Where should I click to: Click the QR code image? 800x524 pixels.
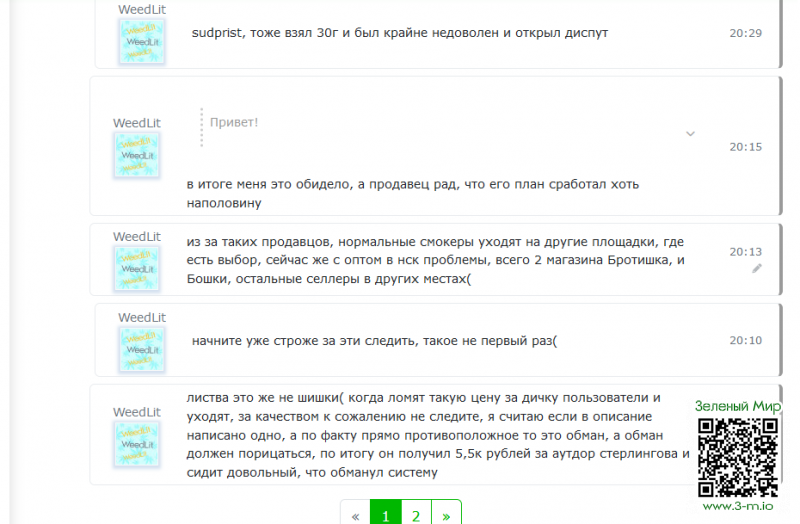[x=738, y=457]
